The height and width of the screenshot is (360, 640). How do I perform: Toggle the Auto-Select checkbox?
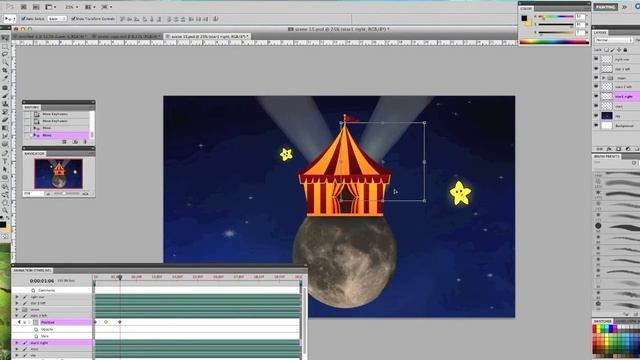point(23,19)
